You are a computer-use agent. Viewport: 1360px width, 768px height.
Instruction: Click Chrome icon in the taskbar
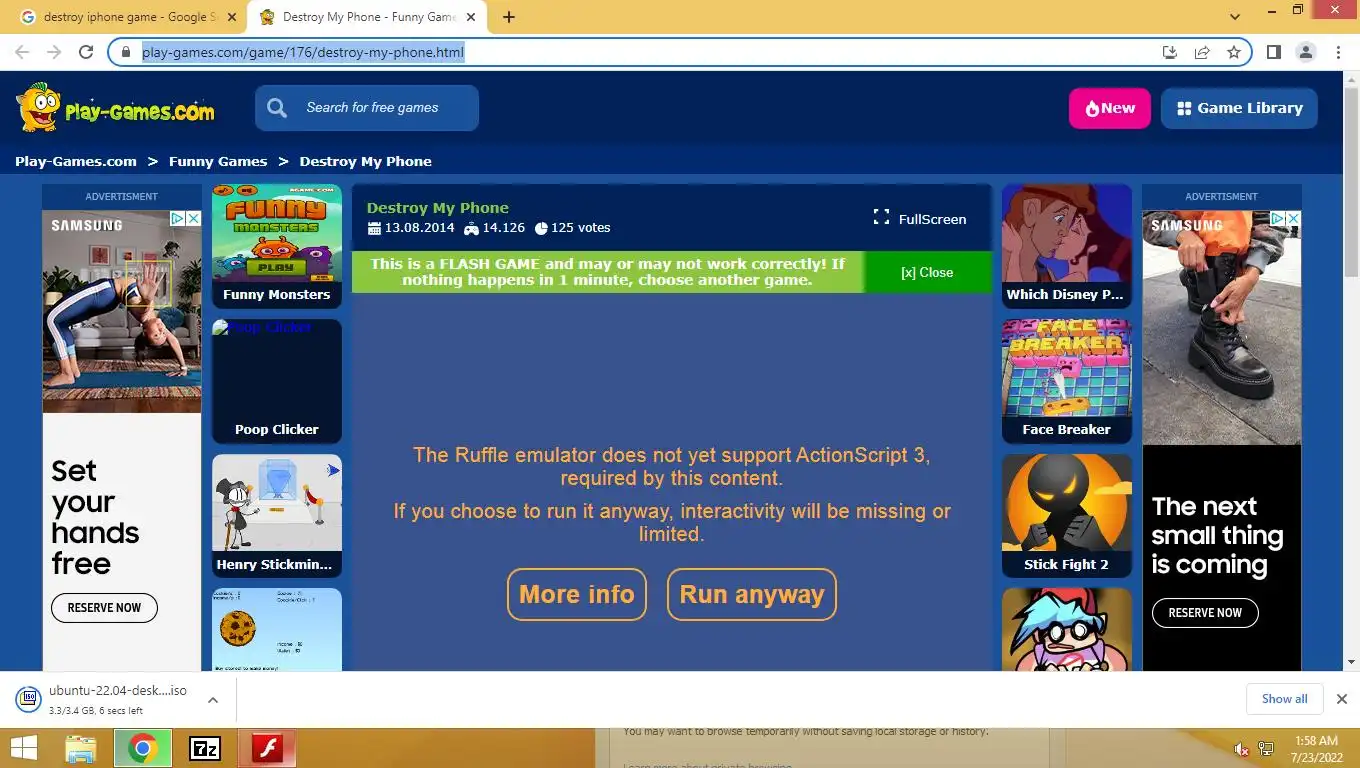(143, 748)
